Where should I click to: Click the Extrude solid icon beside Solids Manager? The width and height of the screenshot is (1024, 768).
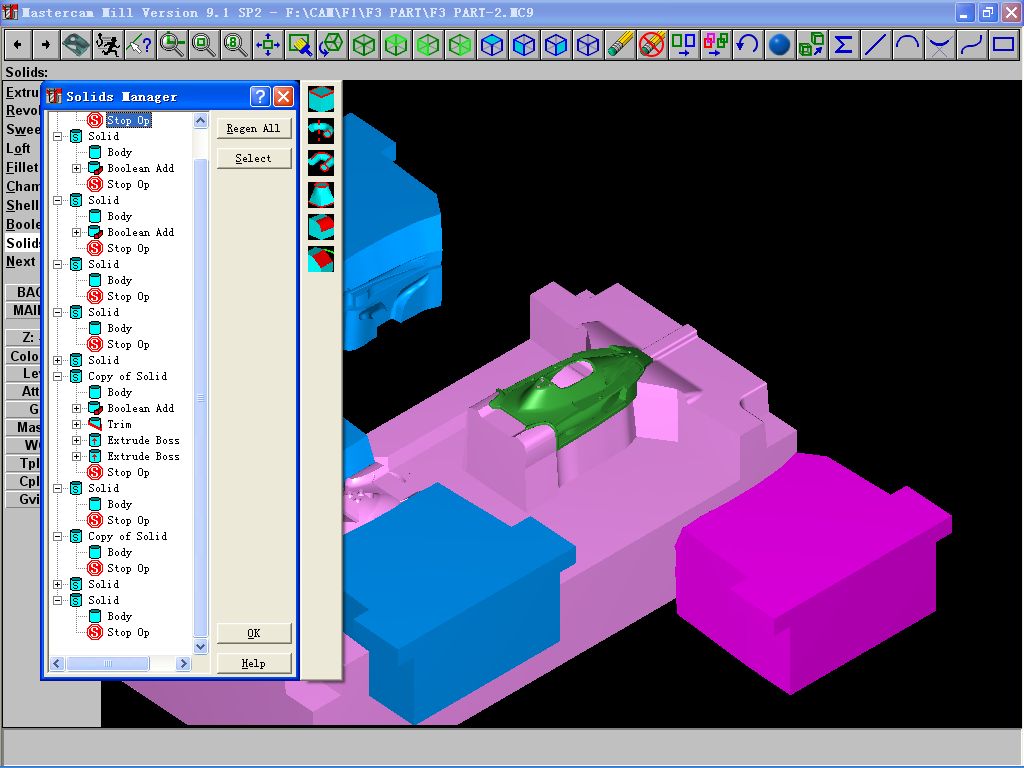321,99
